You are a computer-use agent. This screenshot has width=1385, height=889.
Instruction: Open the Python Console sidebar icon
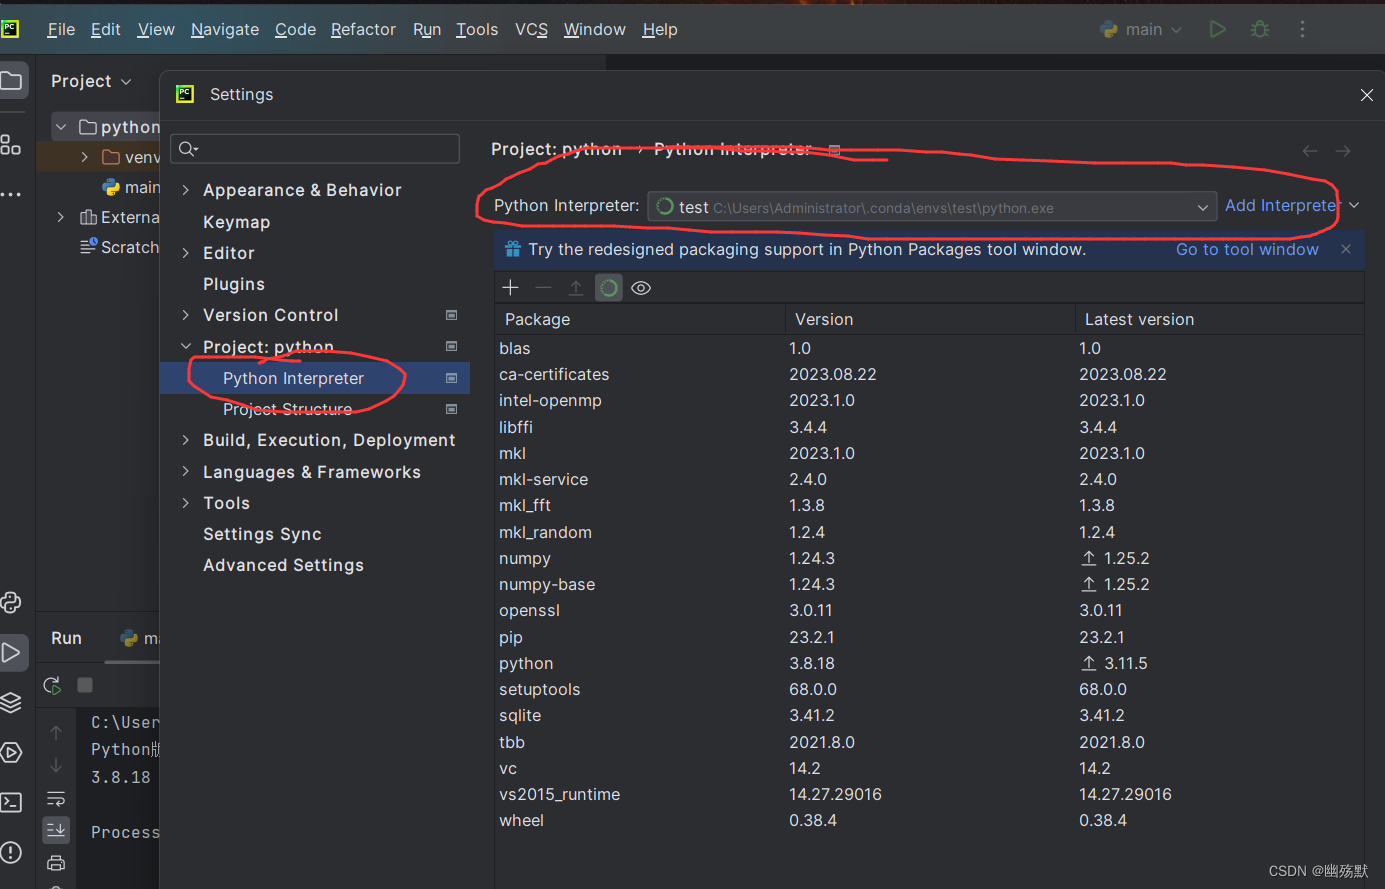(x=11, y=603)
